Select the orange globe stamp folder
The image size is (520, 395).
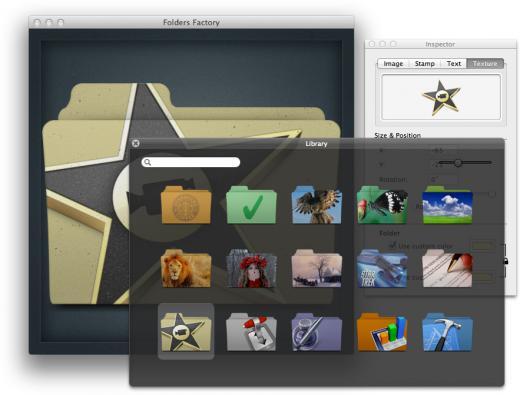(x=186, y=205)
